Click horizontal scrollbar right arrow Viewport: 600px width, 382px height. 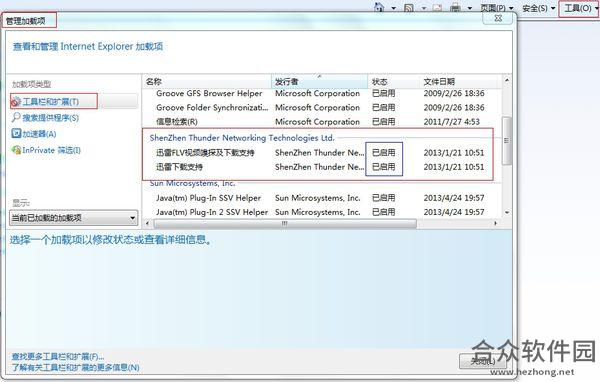496,223
